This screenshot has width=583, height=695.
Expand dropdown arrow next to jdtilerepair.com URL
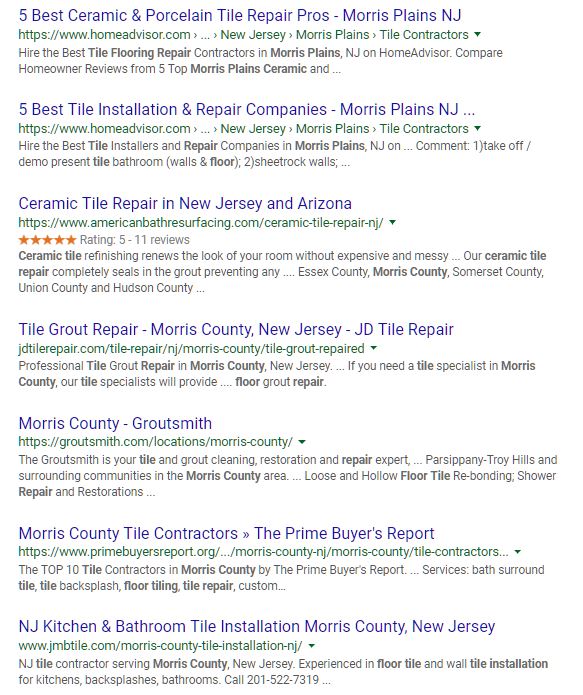[374, 348]
